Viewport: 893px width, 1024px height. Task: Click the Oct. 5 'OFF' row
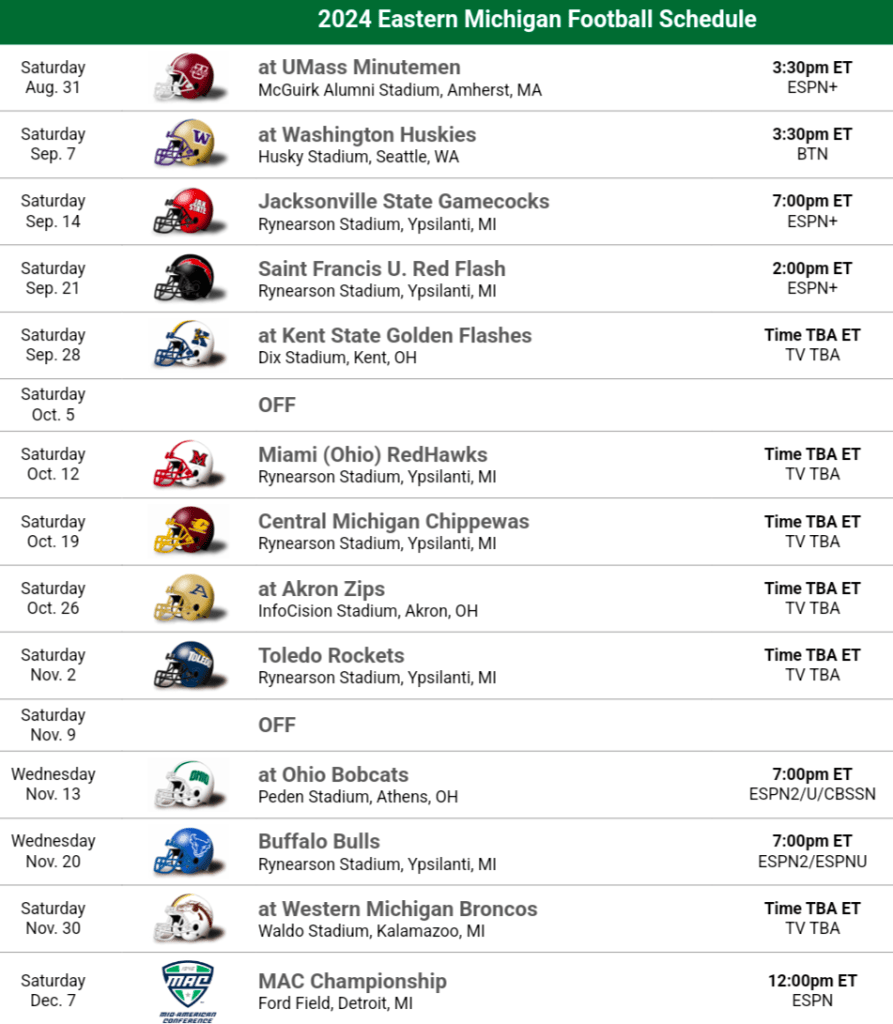pos(277,405)
